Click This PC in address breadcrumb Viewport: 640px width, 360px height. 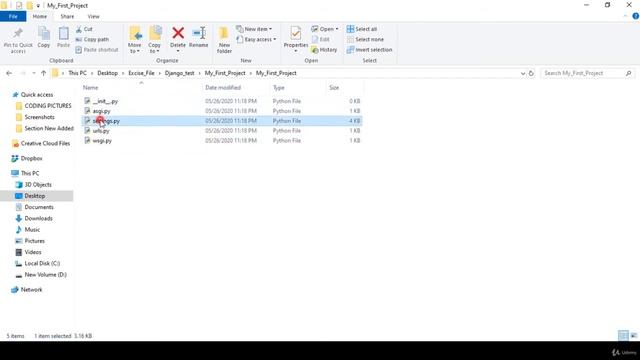point(77,73)
